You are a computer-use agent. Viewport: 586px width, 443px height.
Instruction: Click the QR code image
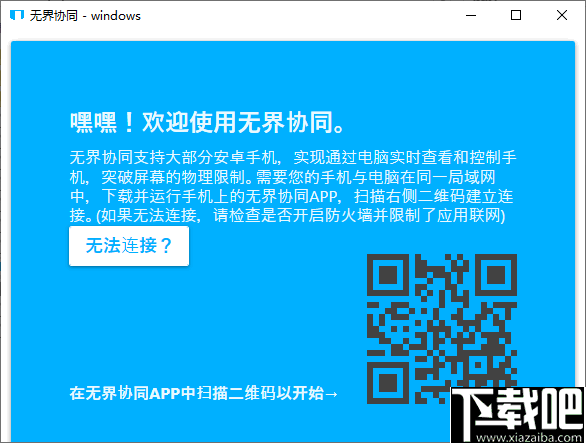pyautogui.click(x=442, y=329)
